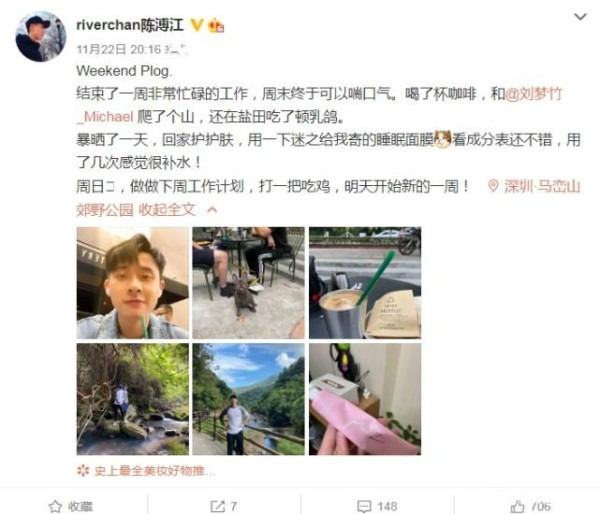Click the riverchan陈溥江 username
The image size is (600, 514).
pyautogui.click(x=130, y=25)
